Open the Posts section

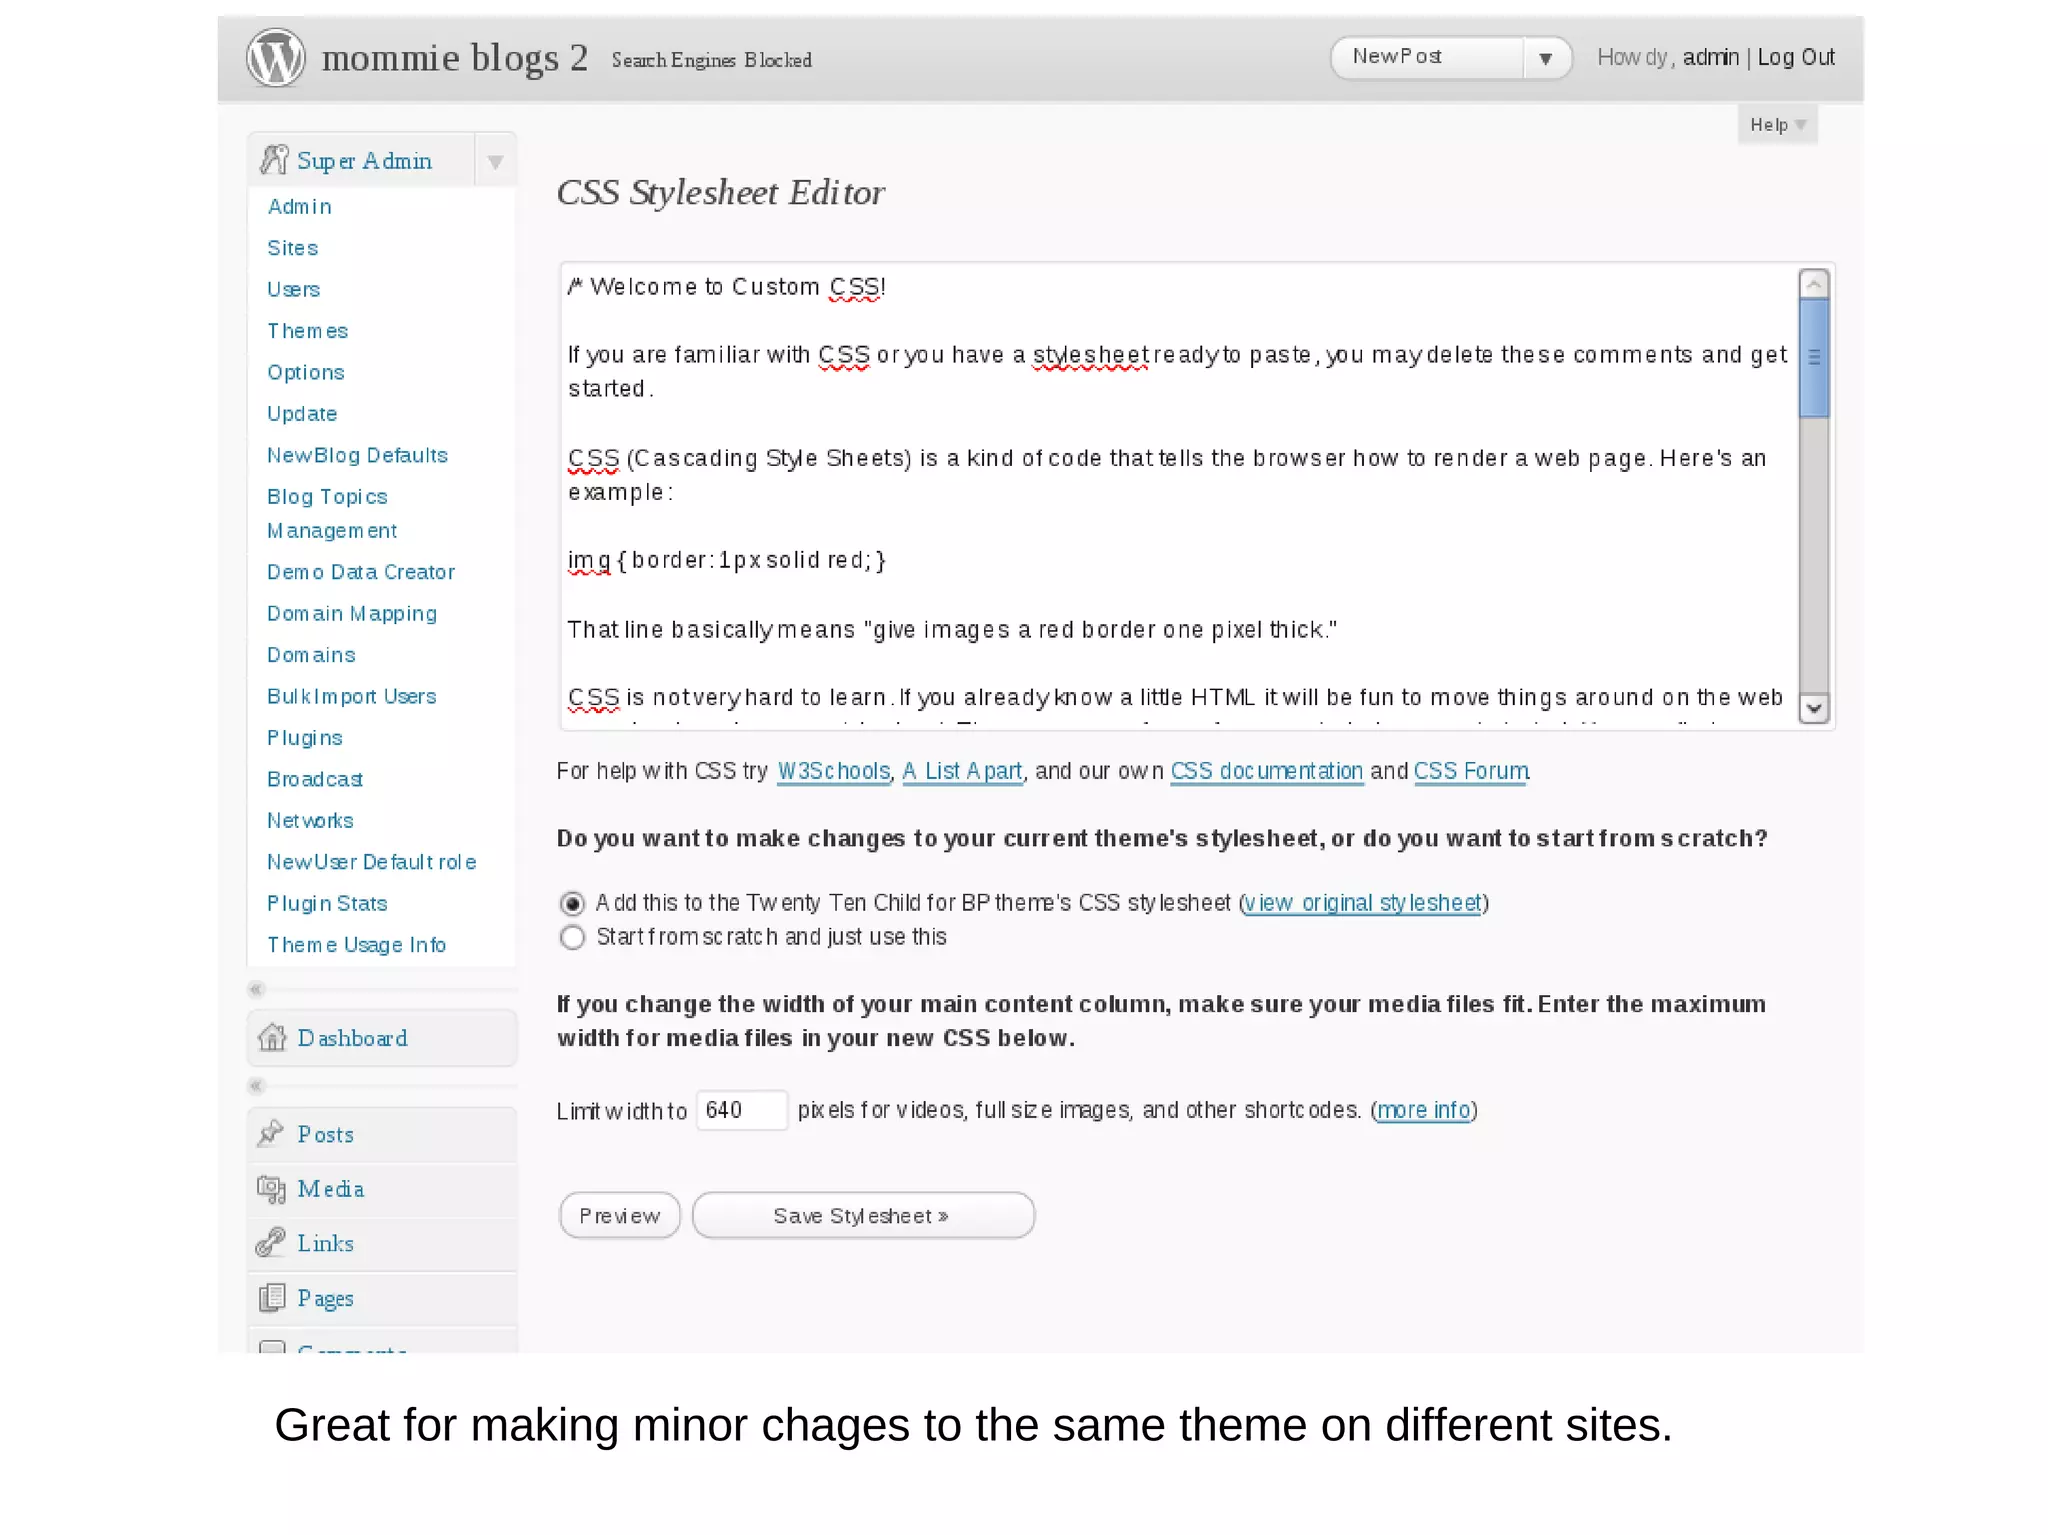[382, 1134]
